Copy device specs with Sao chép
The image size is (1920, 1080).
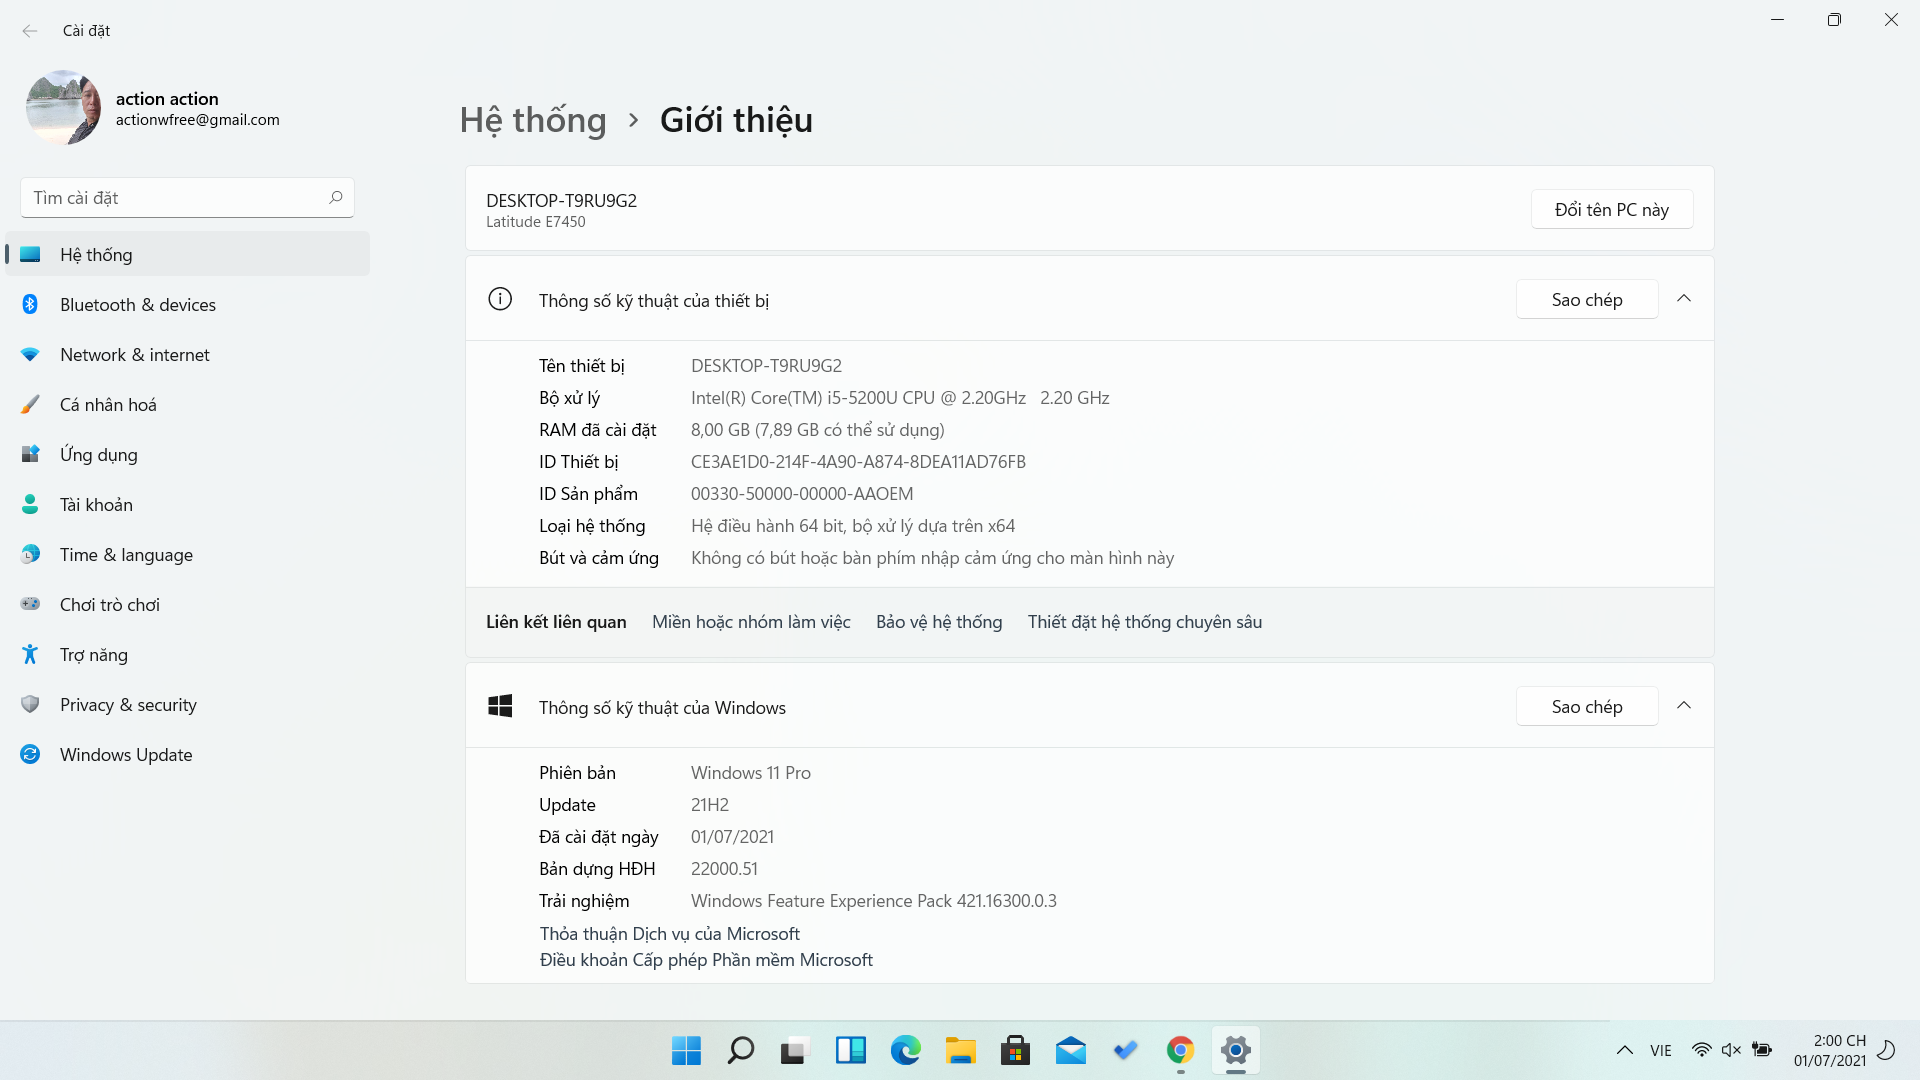(x=1587, y=299)
